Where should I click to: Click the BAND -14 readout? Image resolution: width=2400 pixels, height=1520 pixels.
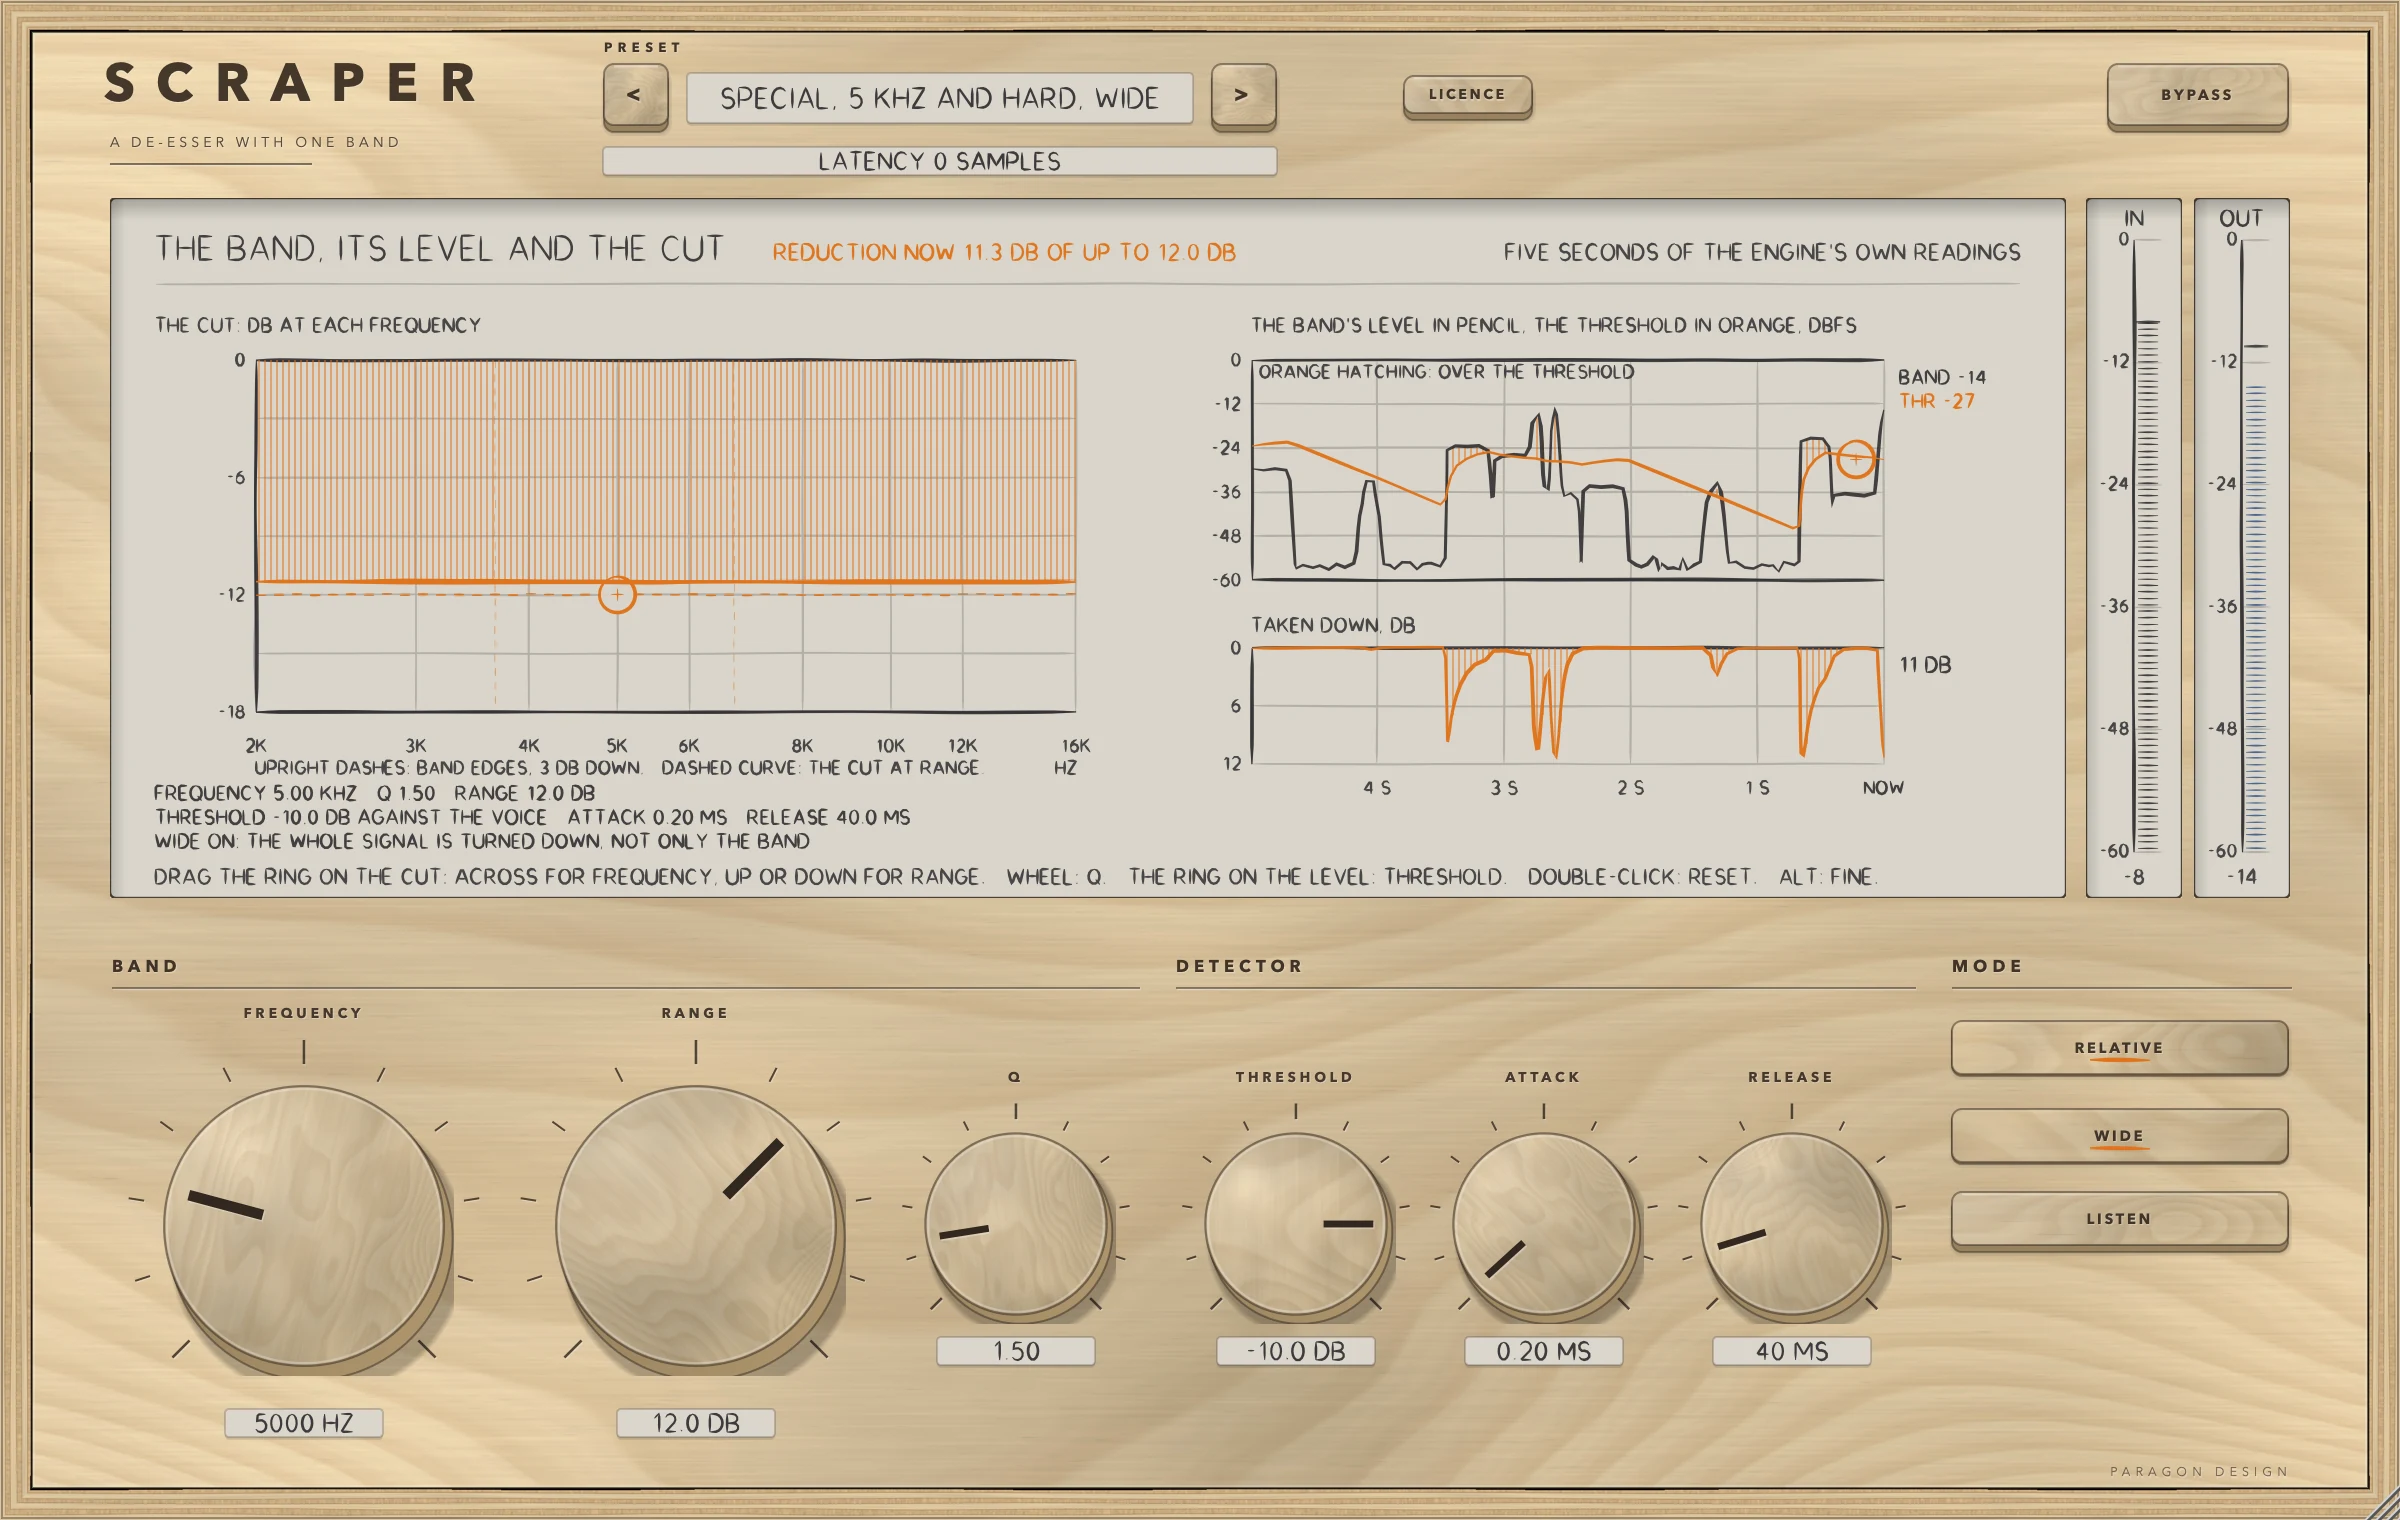coord(1942,377)
